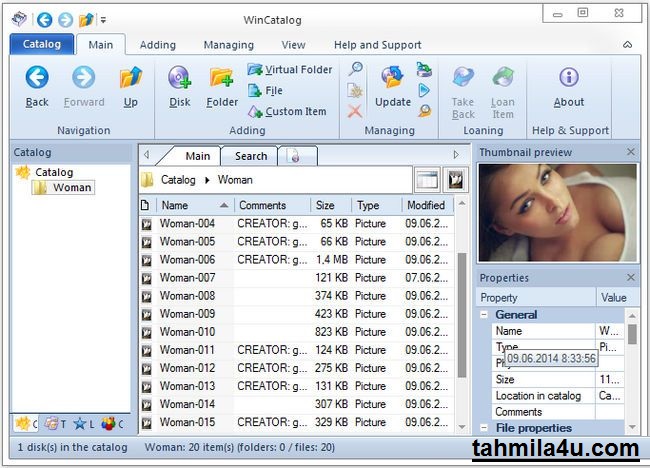Add a Folder to the catalog
650x468 pixels.
tap(222, 87)
